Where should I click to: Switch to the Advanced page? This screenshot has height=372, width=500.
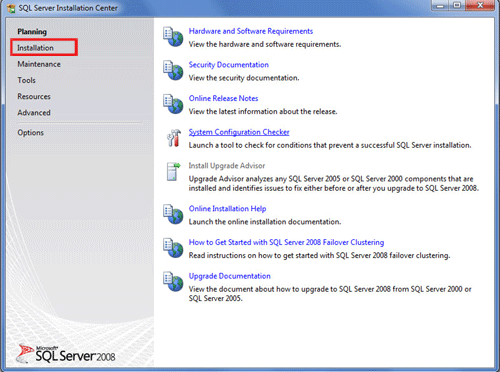pos(34,113)
